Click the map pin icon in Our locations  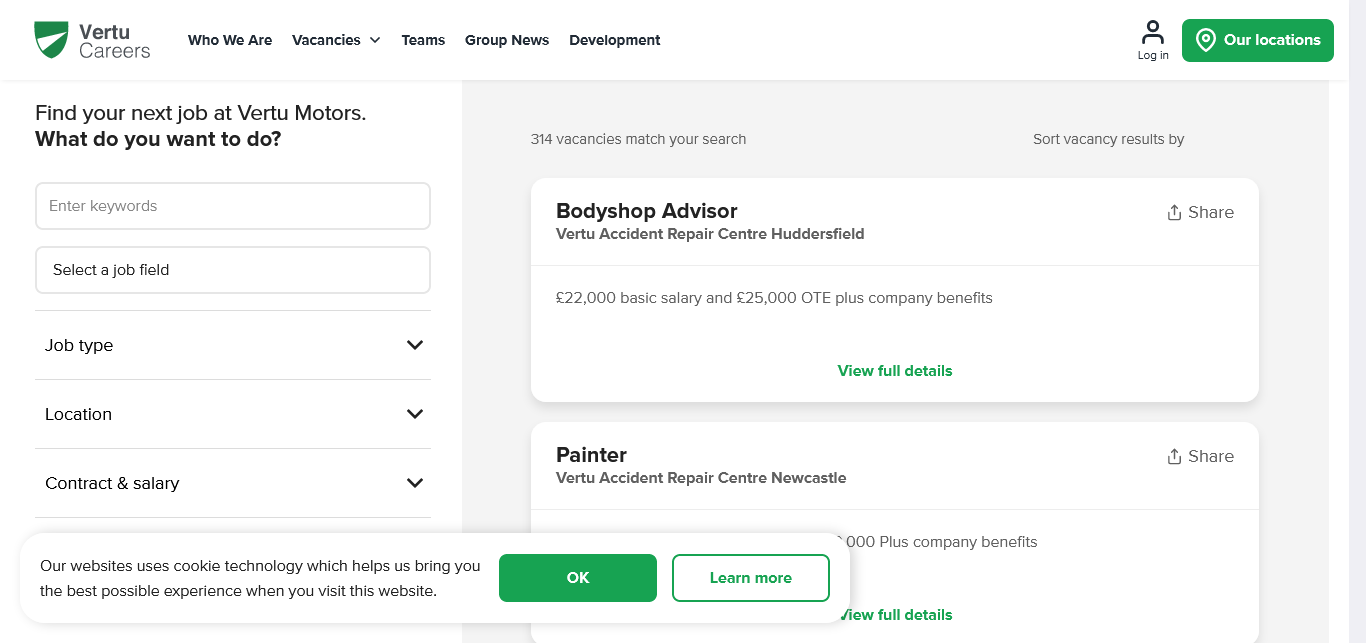(1206, 41)
